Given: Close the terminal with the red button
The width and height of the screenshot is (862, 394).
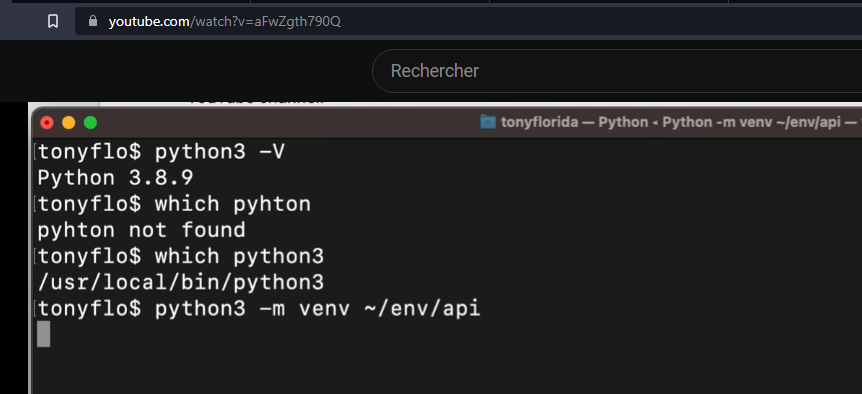Looking at the screenshot, I should pos(47,123).
